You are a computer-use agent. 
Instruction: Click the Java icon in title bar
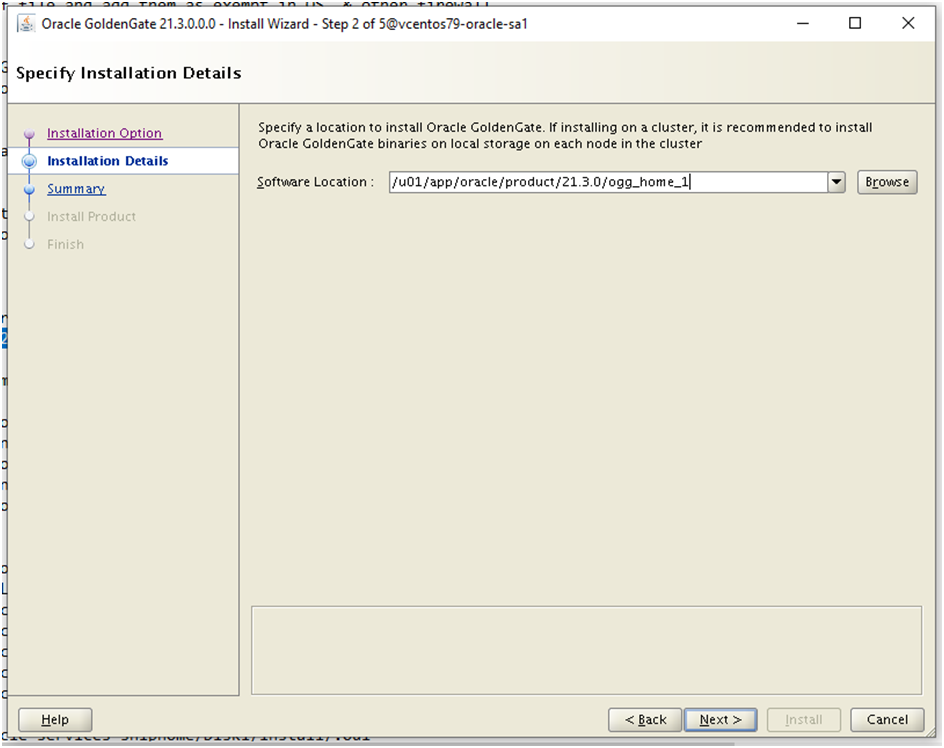point(26,24)
